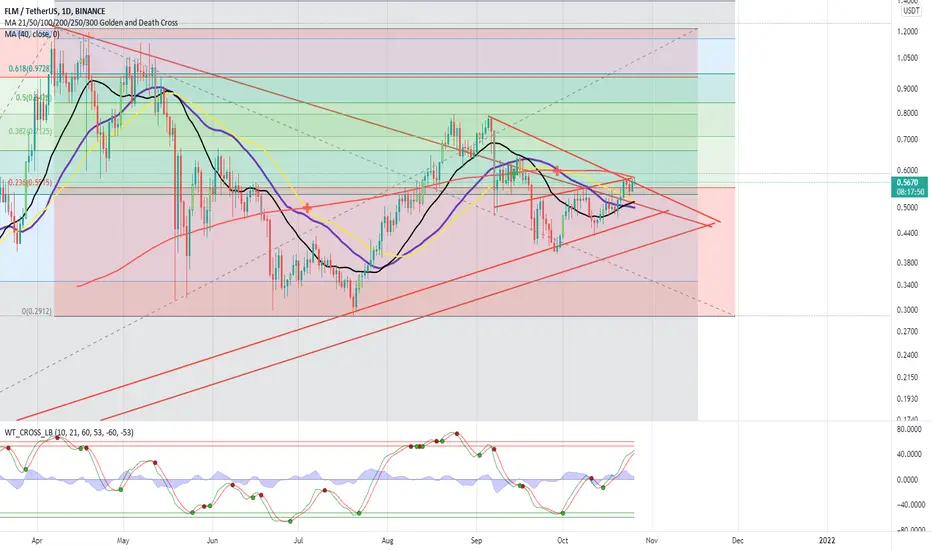The width and height of the screenshot is (932, 550).
Task: Click the 0.7000 price axis value
Action: (907, 140)
